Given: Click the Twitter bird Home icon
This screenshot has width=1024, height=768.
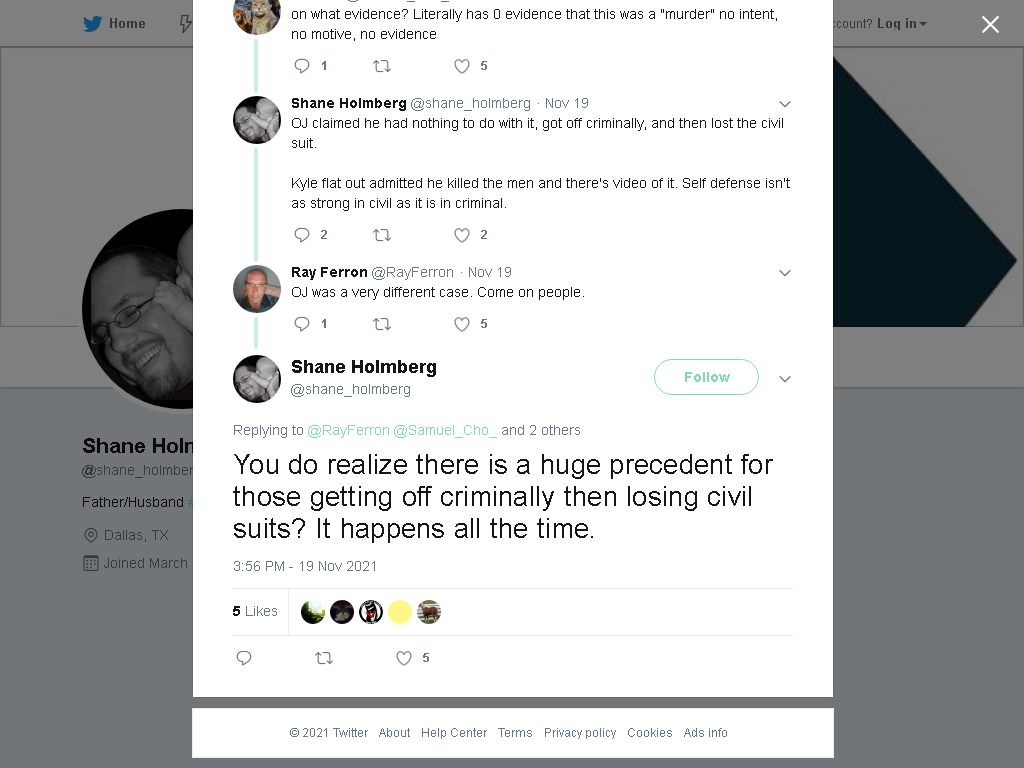Looking at the screenshot, I should click(x=92, y=24).
